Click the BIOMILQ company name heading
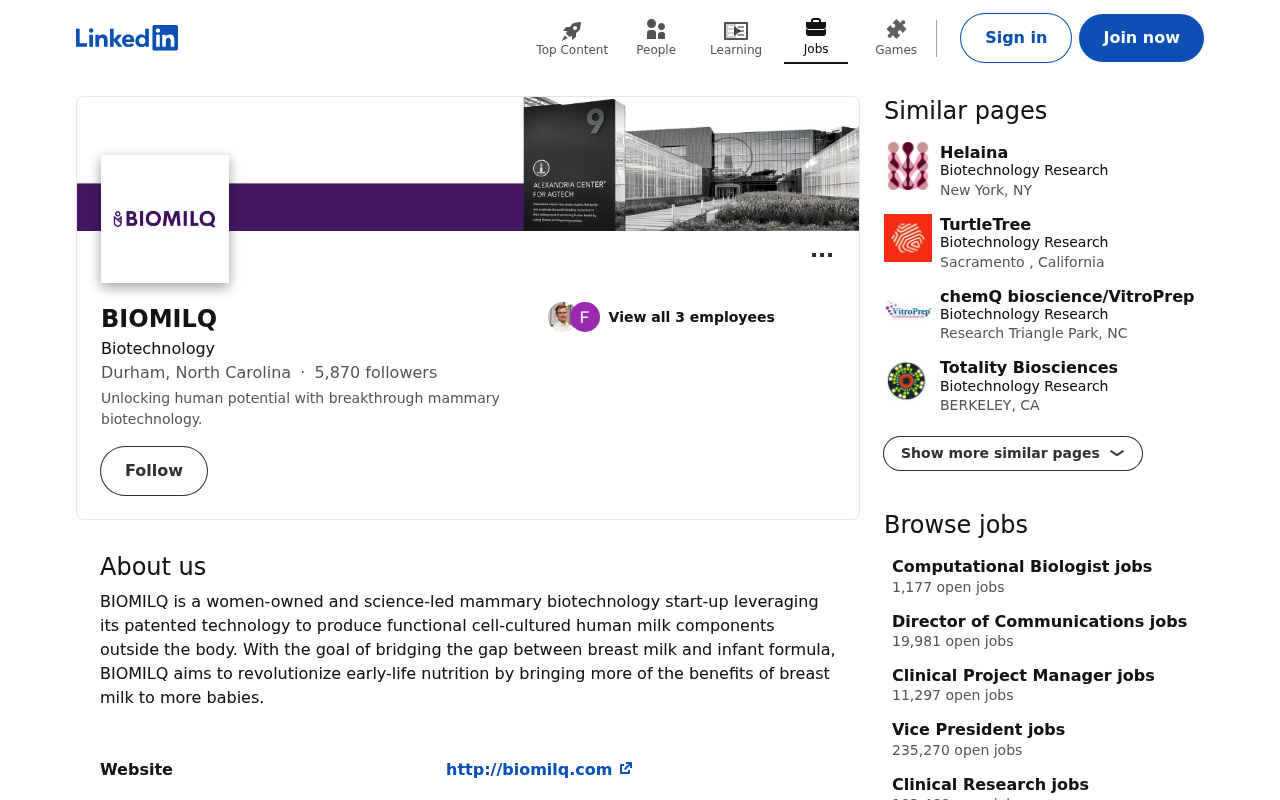 [159, 319]
